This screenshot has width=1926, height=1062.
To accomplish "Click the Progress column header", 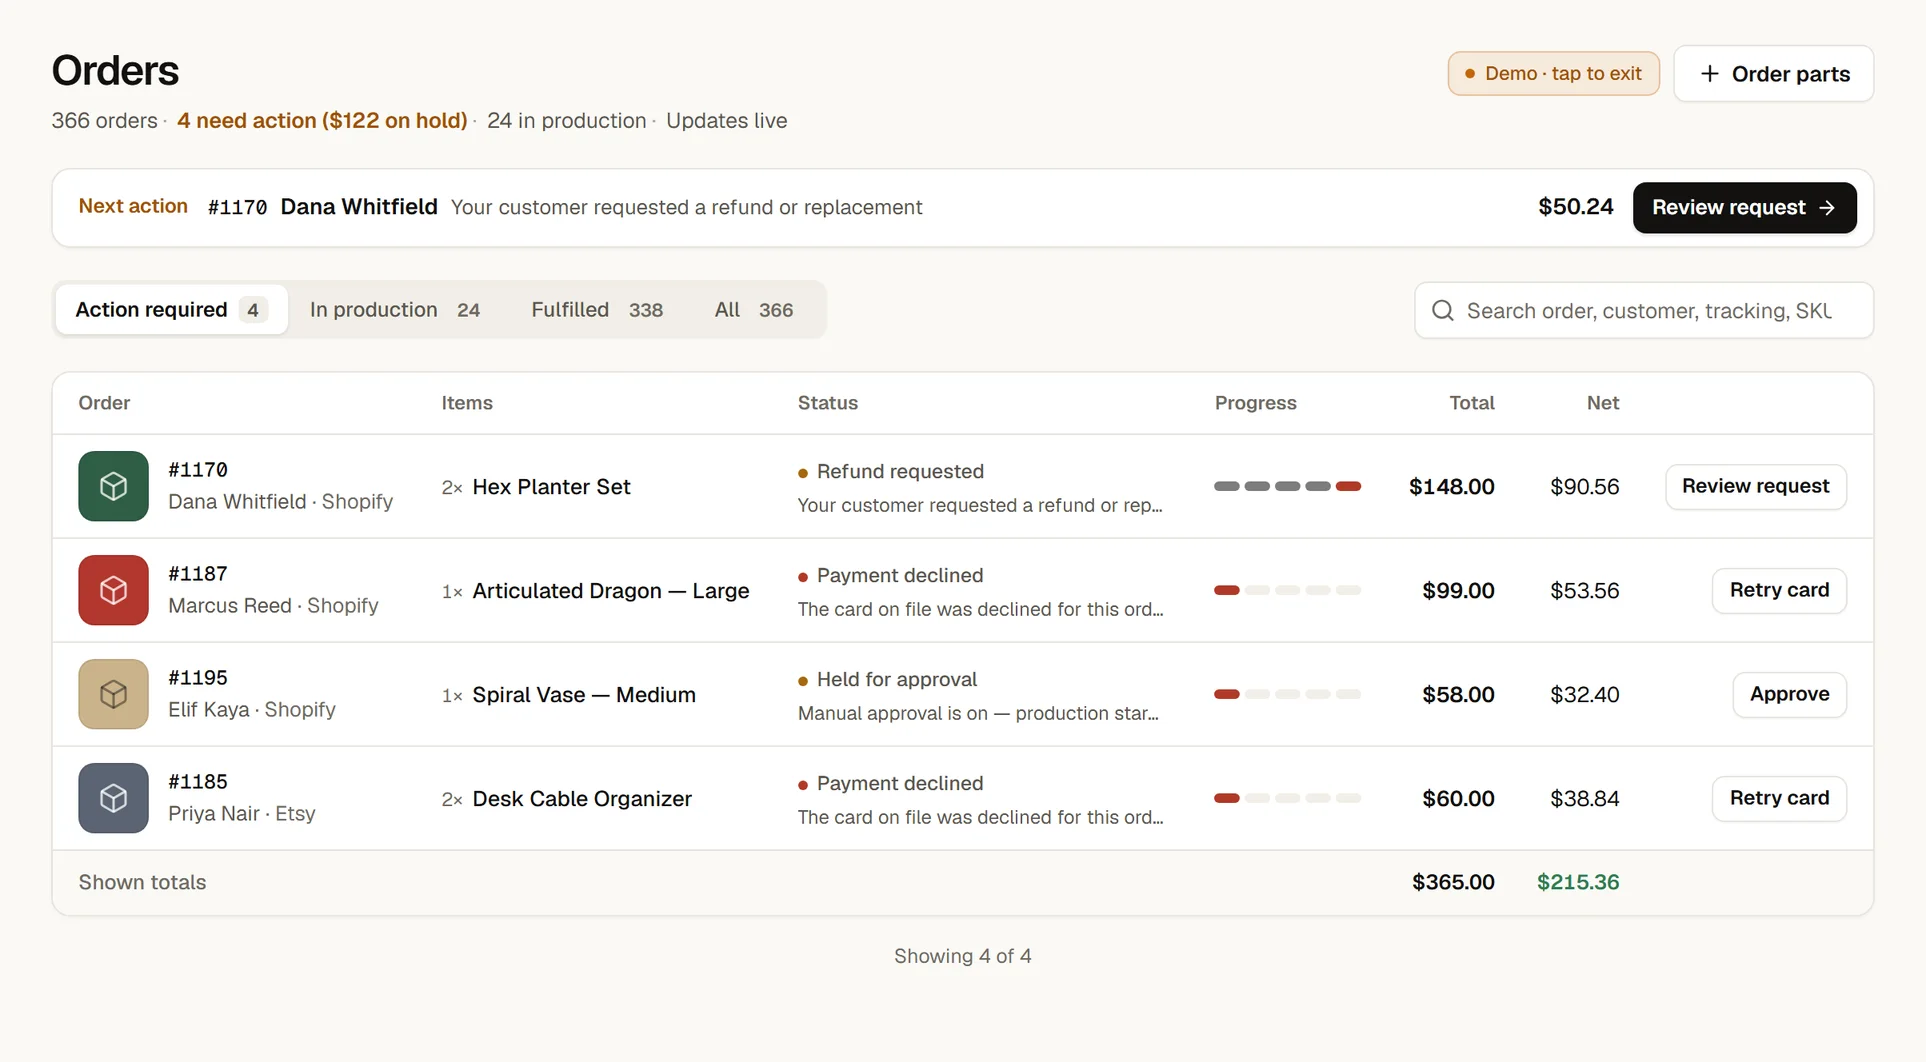I will (1255, 403).
